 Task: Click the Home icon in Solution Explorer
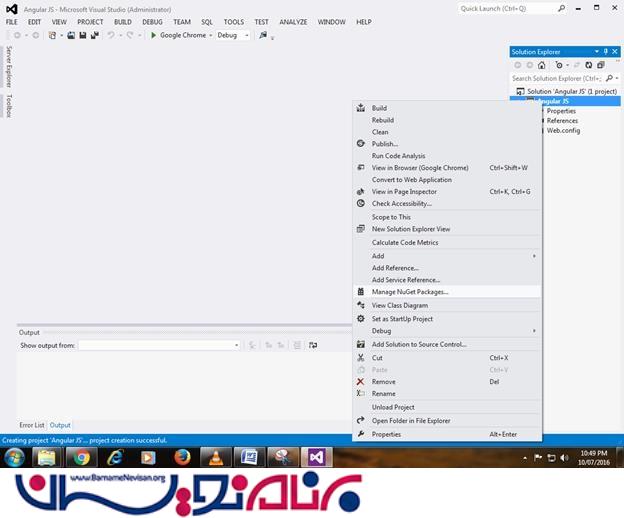click(543, 65)
